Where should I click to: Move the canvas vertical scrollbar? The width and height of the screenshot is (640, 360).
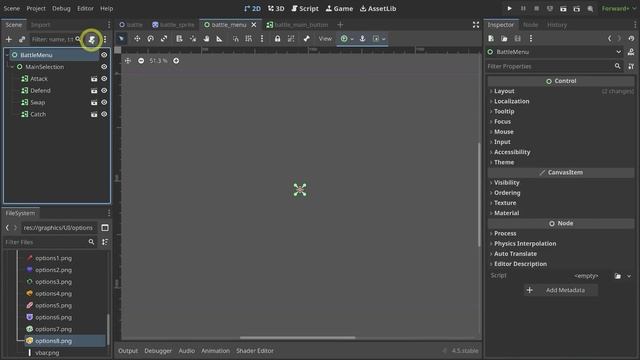coord(480,194)
